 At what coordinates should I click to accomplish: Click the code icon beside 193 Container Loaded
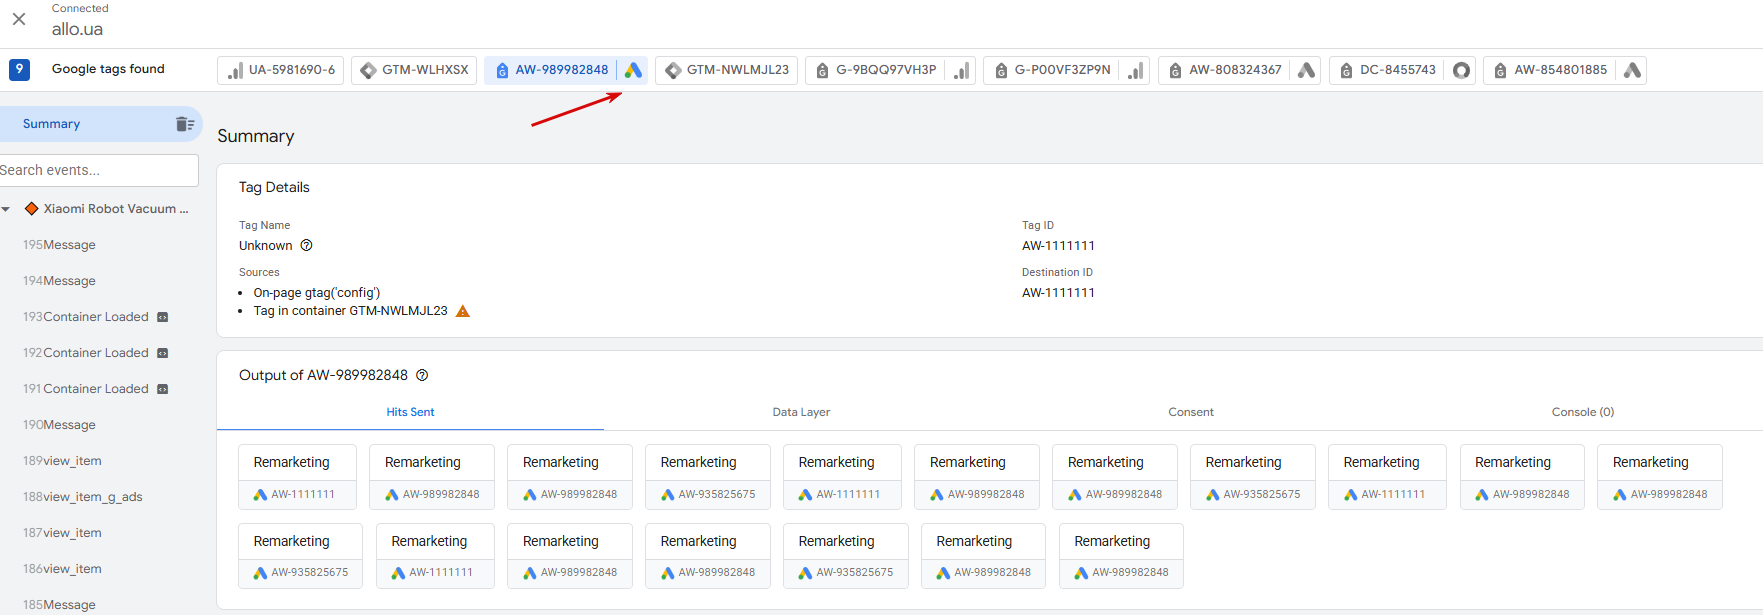pyautogui.click(x=163, y=317)
